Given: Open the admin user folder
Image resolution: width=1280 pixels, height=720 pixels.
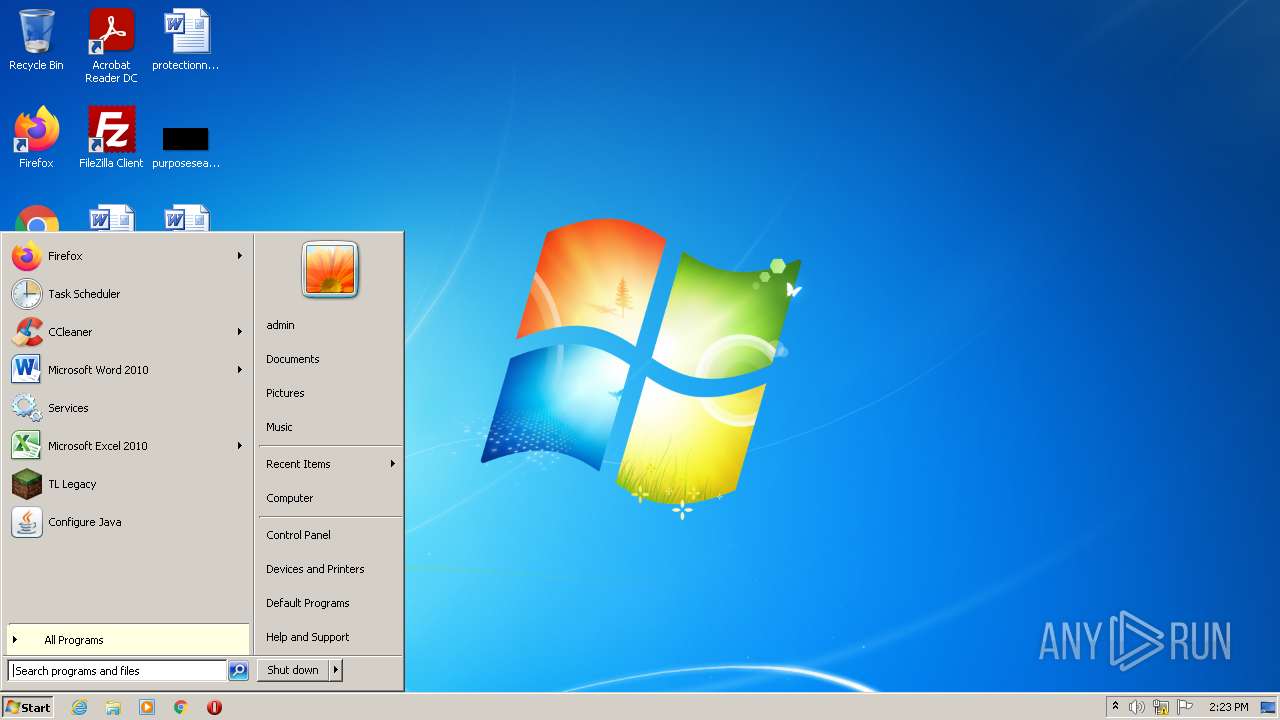Looking at the screenshot, I should coord(280,325).
